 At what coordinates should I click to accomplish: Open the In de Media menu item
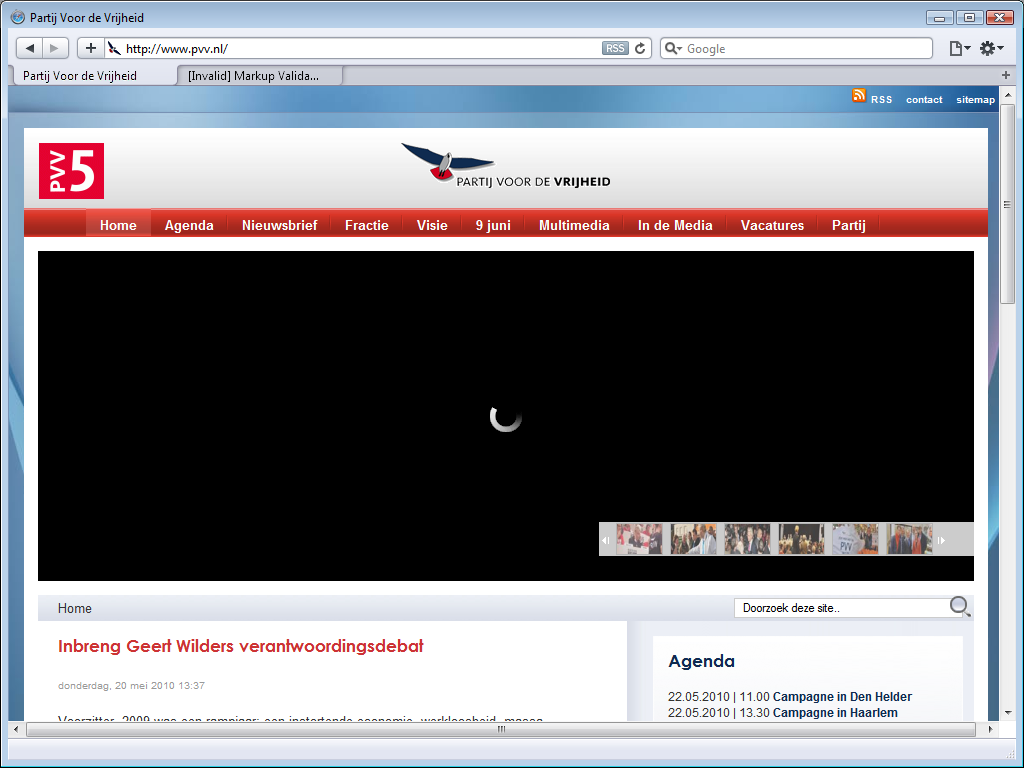(x=675, y=225)
